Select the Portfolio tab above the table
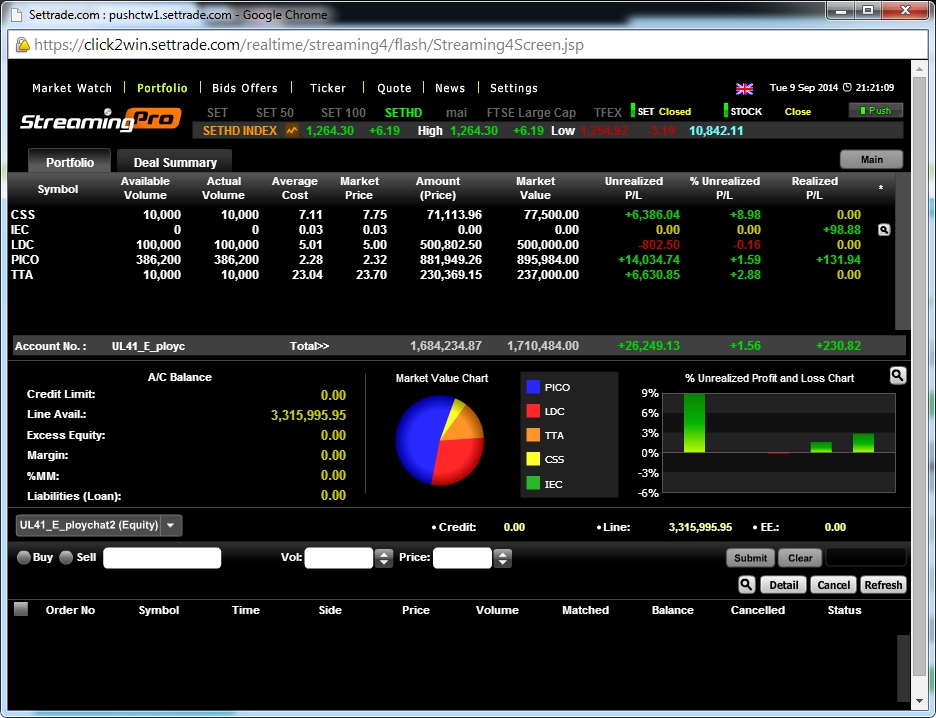The height and width of the screenshot is (718, 936). click(x=70, y=162)
